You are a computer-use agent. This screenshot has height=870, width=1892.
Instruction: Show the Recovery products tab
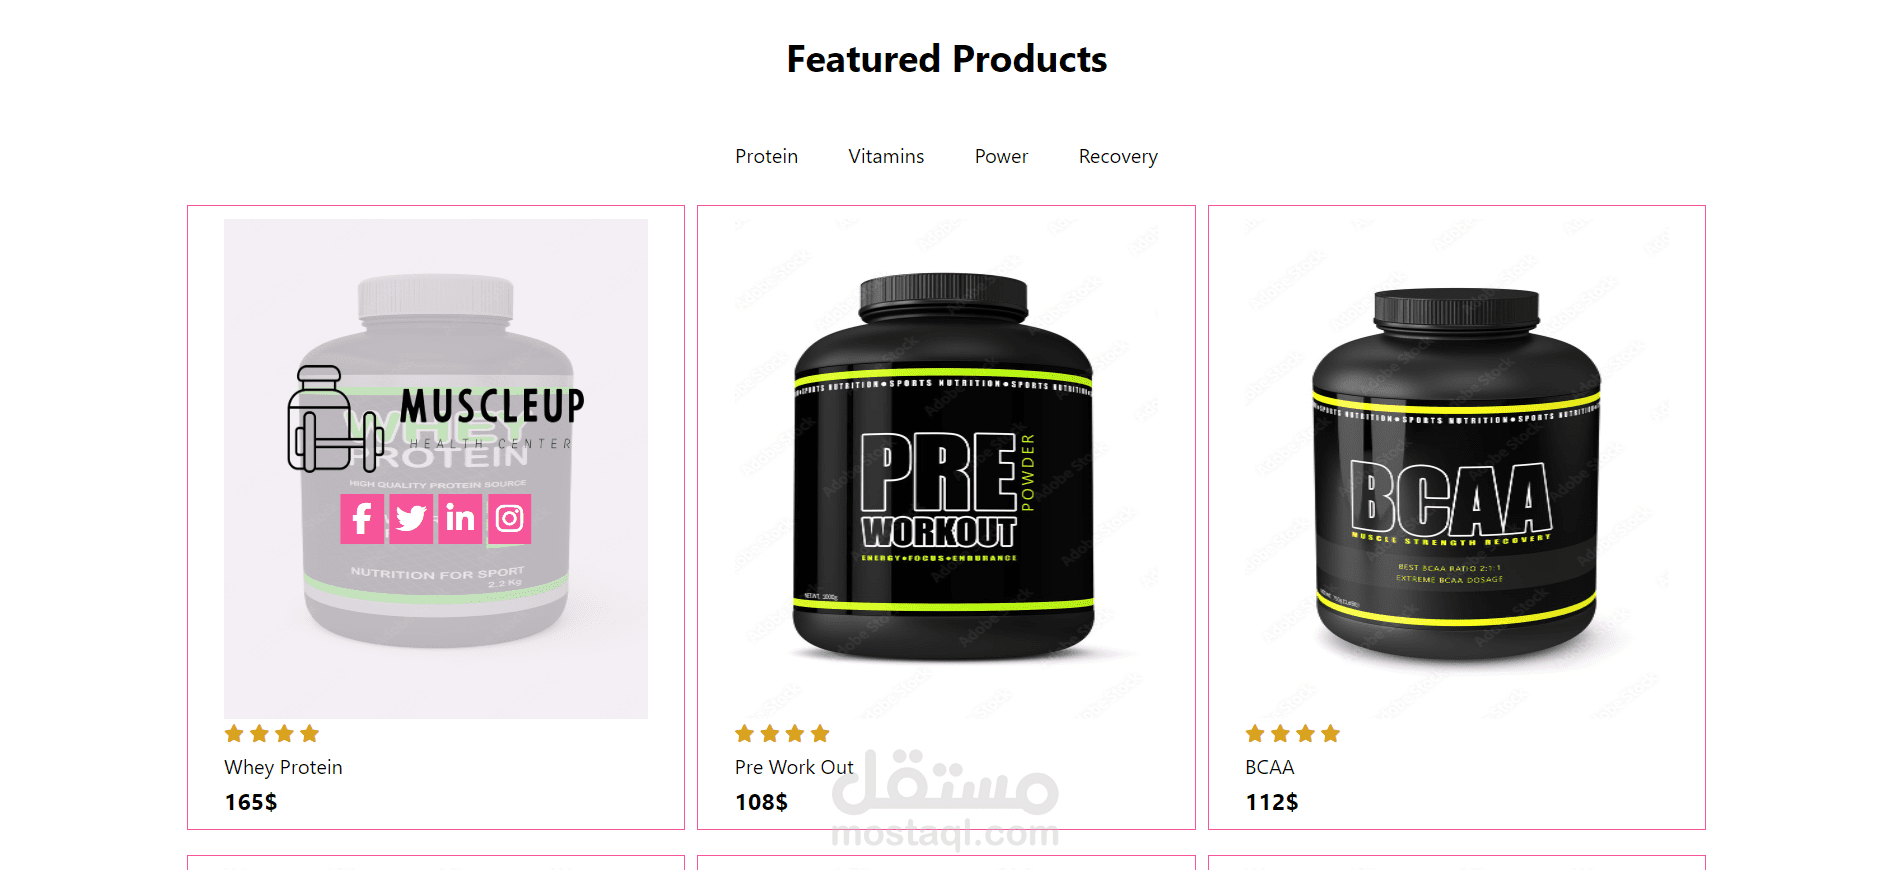point(1118,157)
